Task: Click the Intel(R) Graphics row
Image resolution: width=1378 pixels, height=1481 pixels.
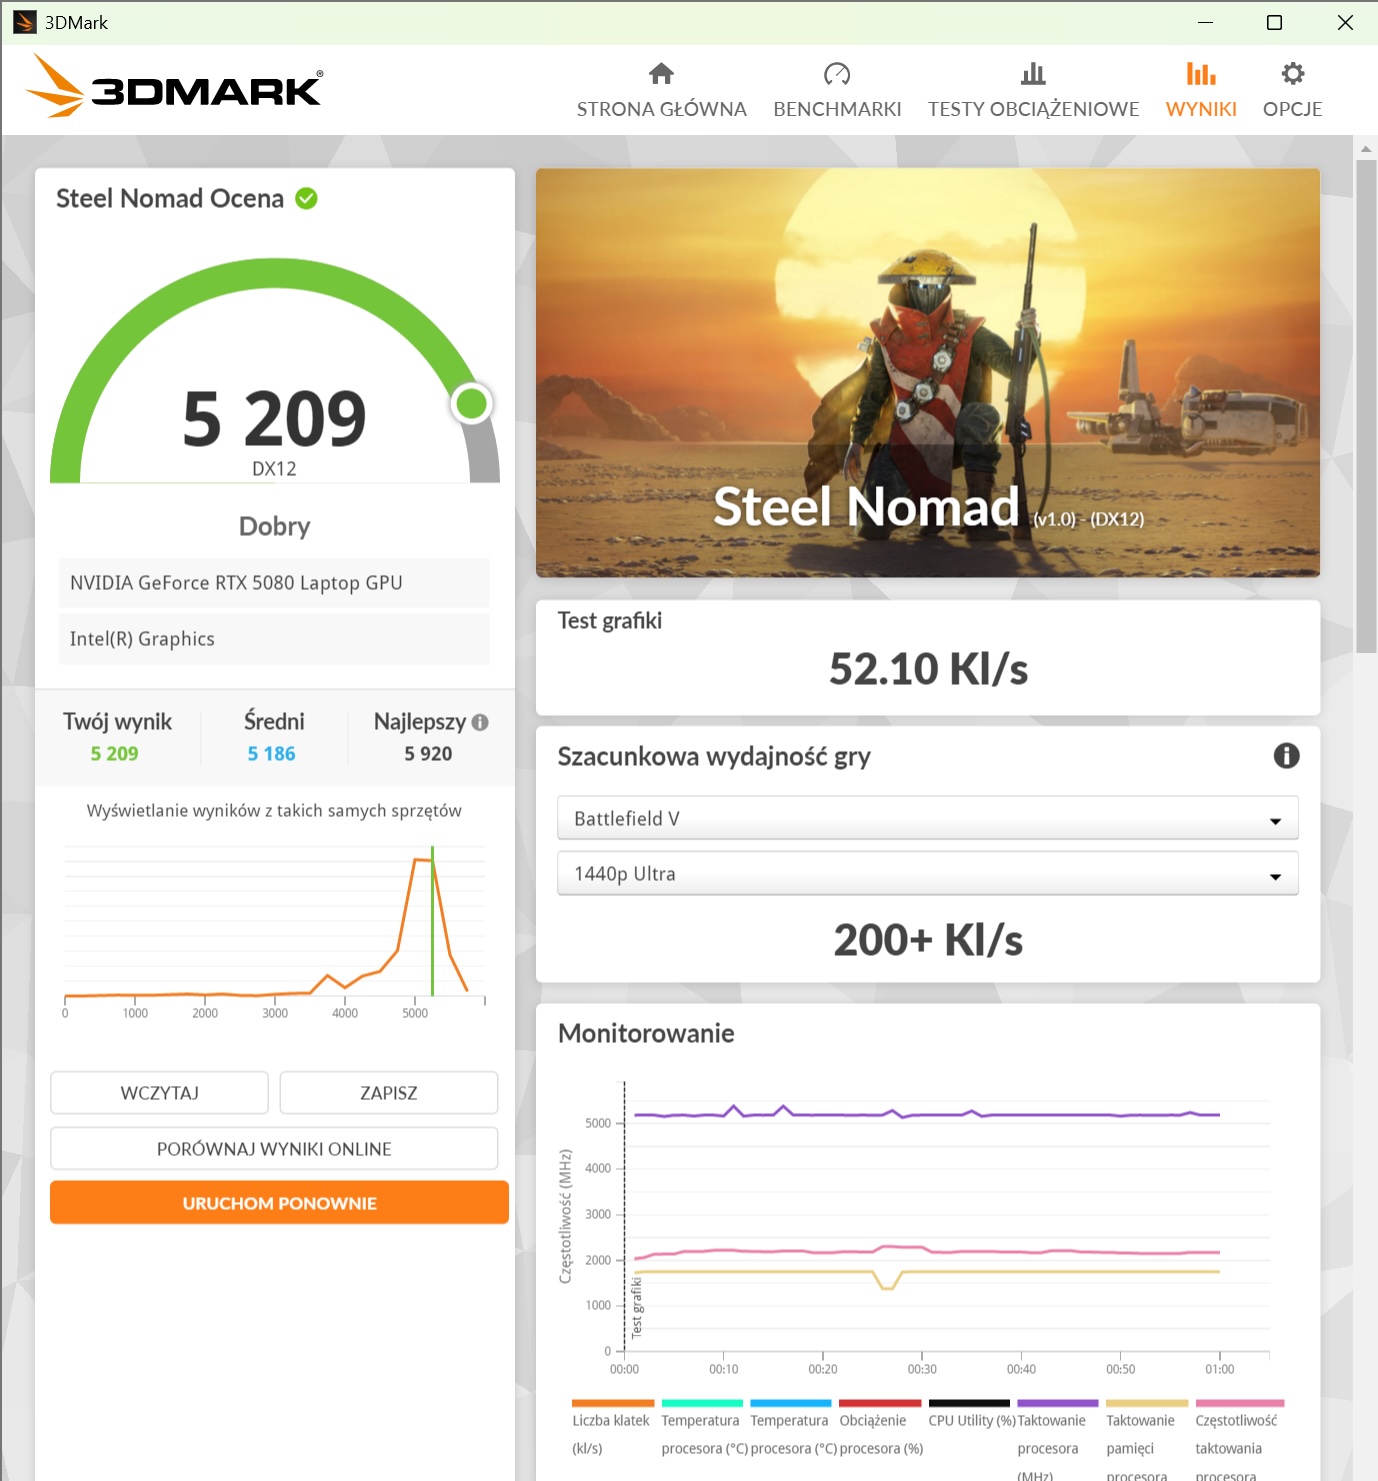Action: [x=274, y=639]
